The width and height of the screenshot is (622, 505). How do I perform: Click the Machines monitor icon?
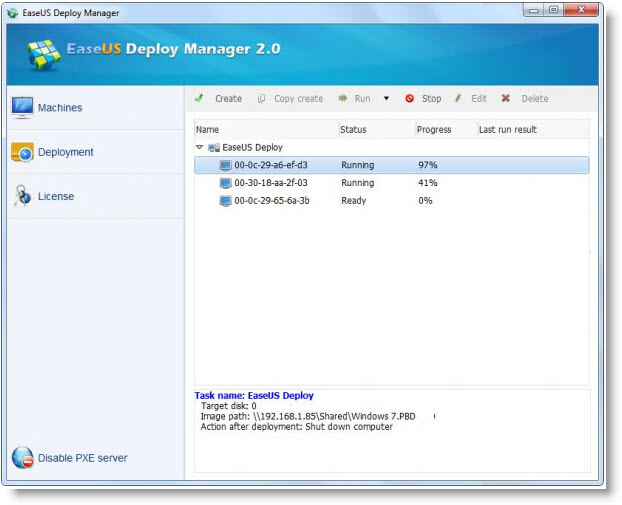coord(22,108)
